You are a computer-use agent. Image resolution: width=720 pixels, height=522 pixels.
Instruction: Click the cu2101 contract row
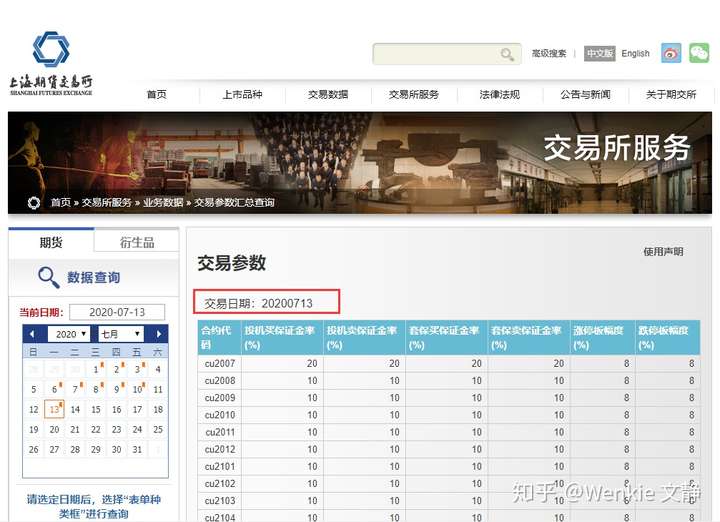(449, 466)
